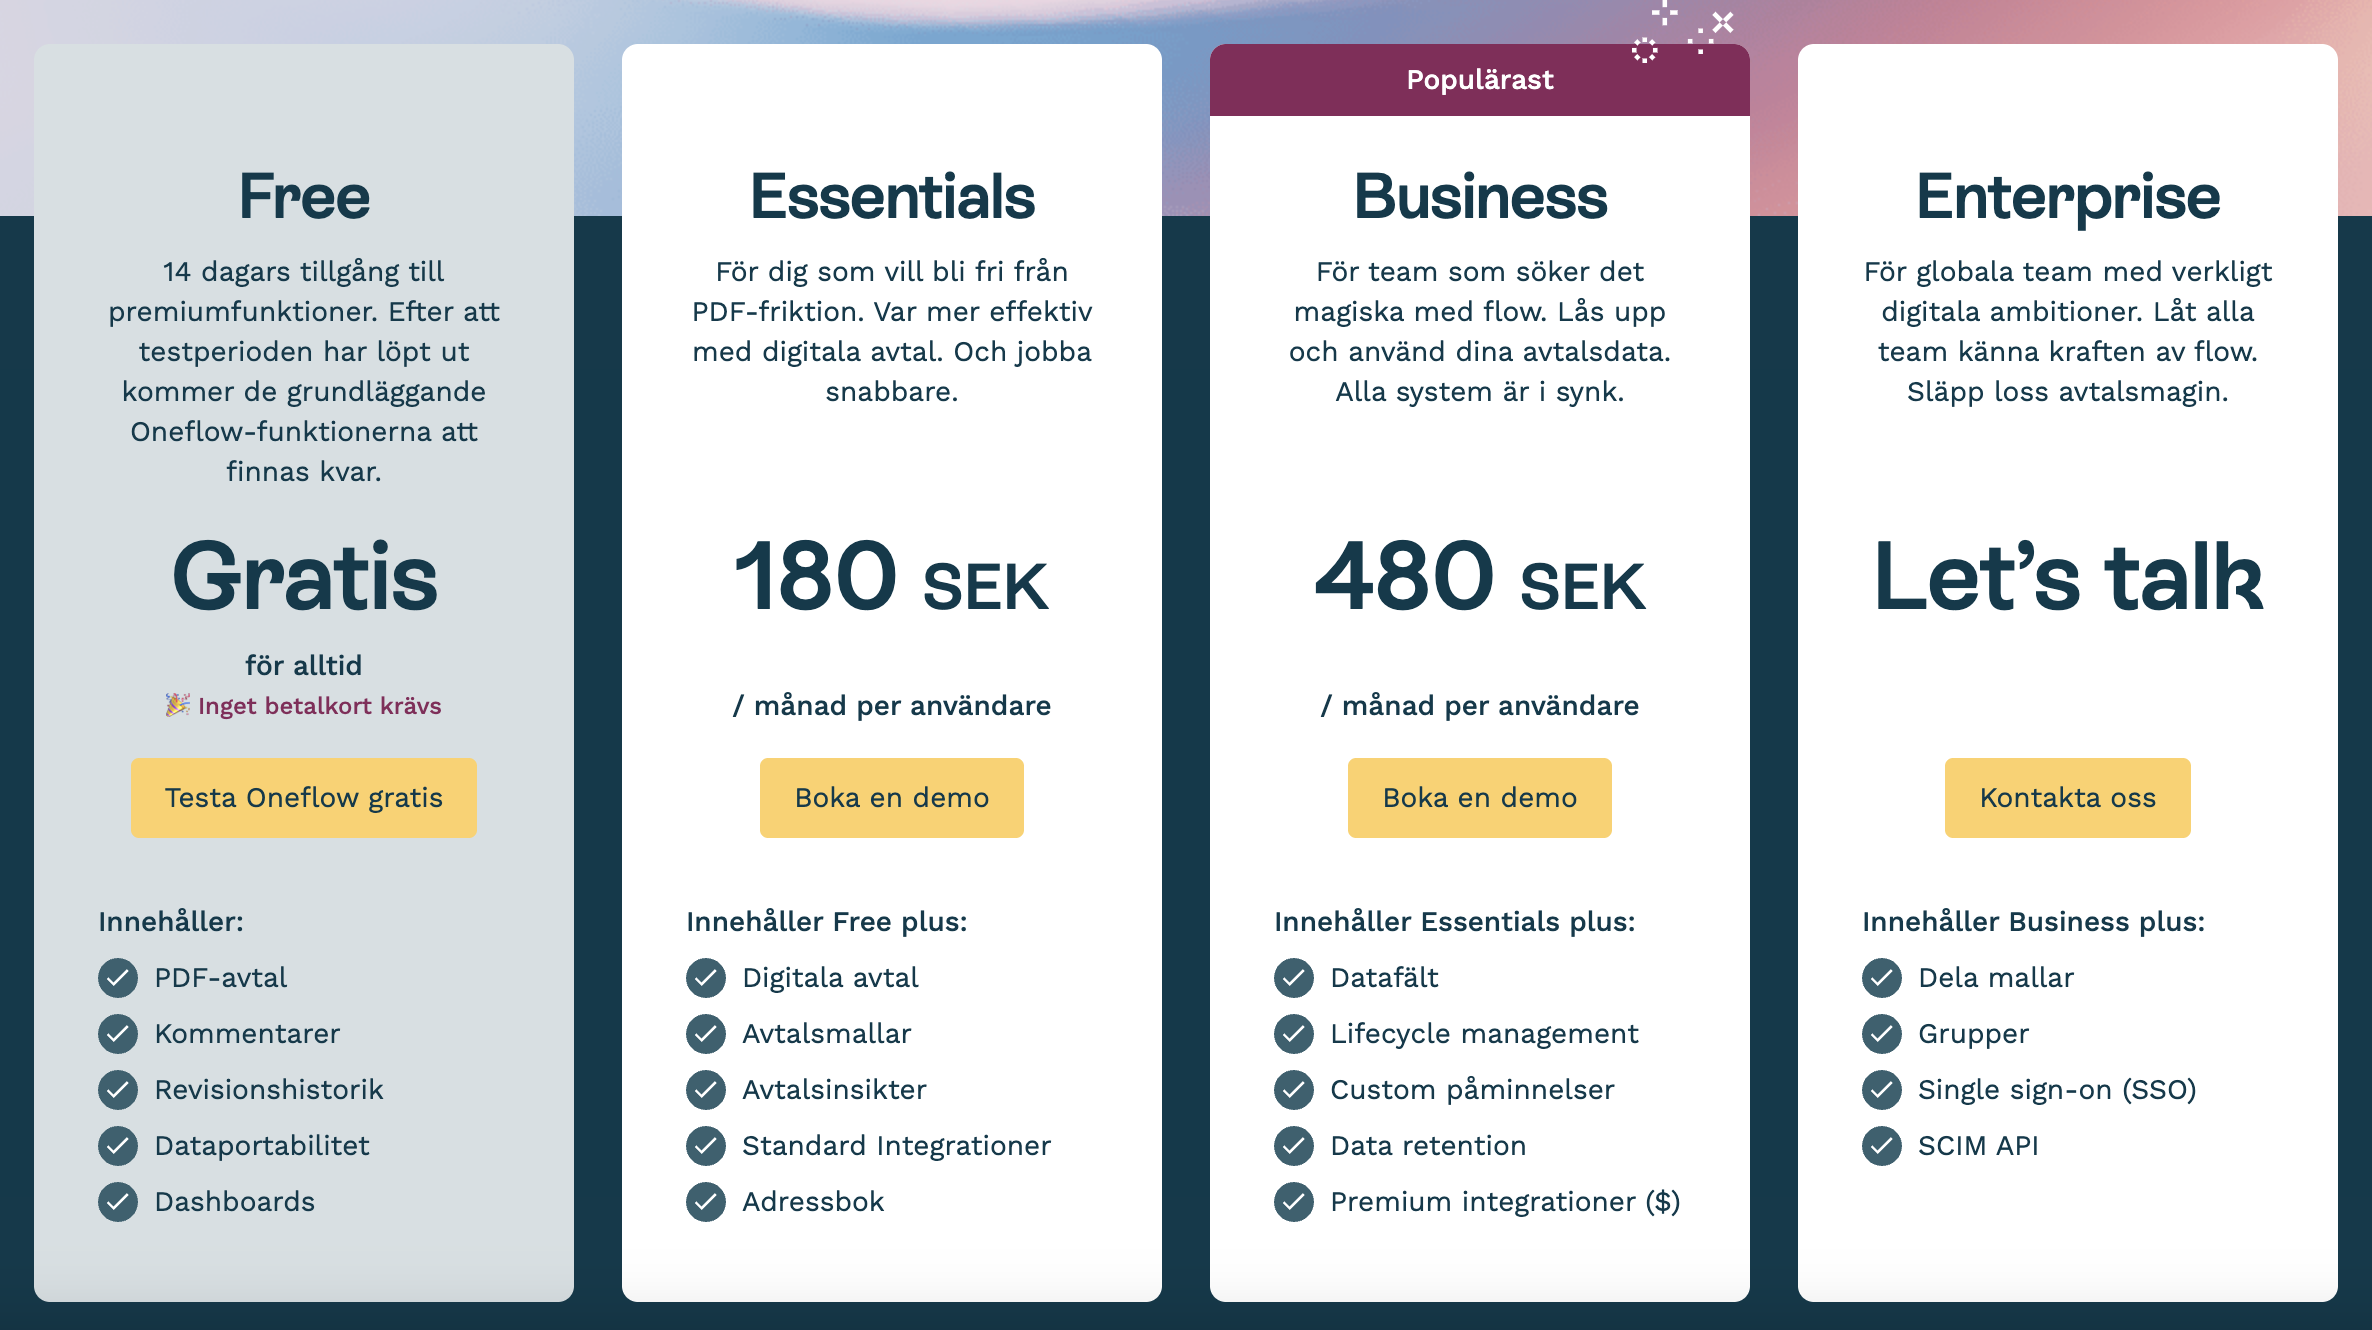Click the Populärast banner on Business card
Viewport: 2372px width, 1330px height.
(1480, 80)
